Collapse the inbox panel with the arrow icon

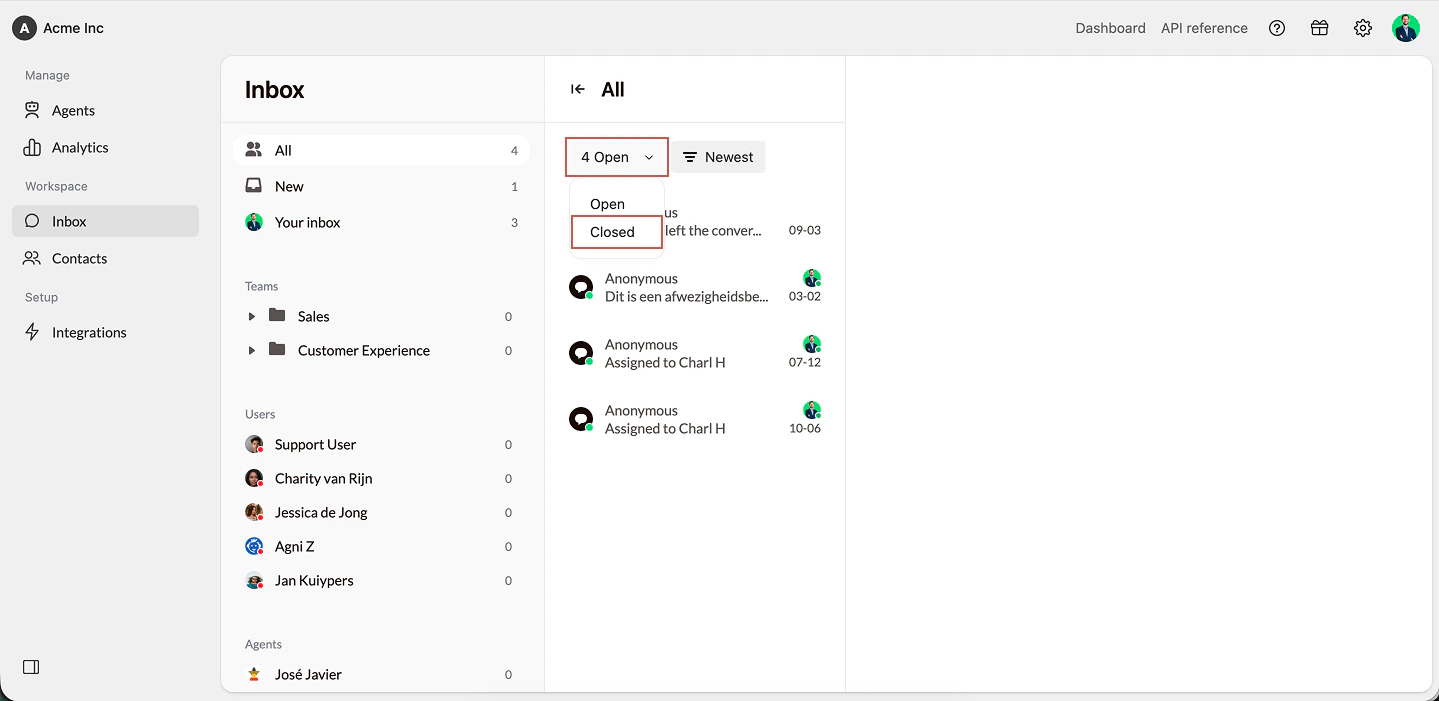(578, 89)
